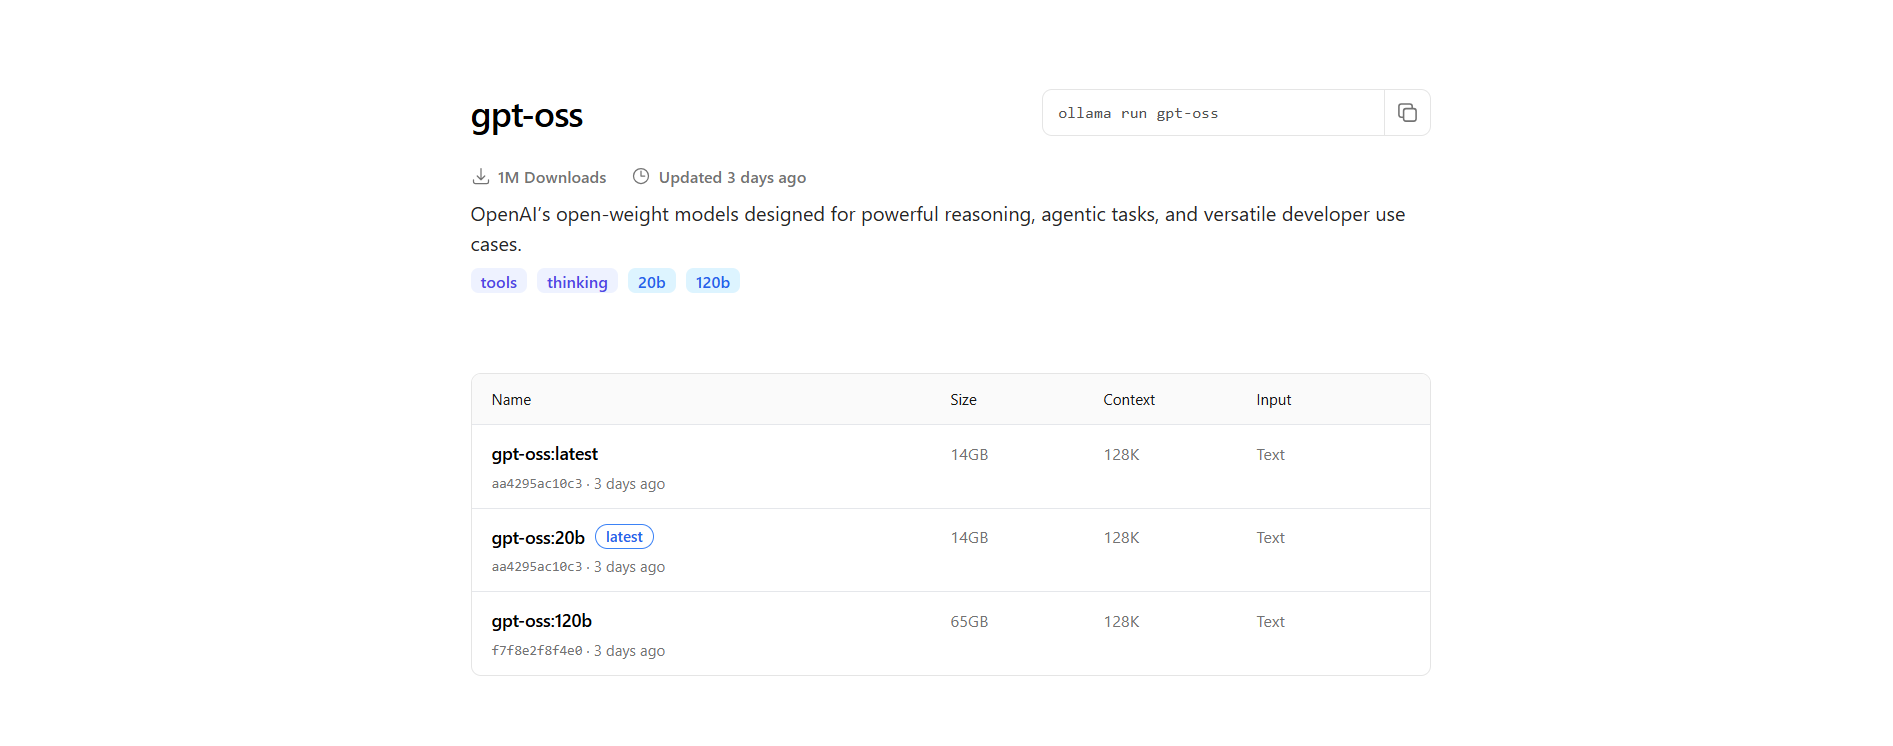Open the gpt-oss:120b model

point(541,621)
